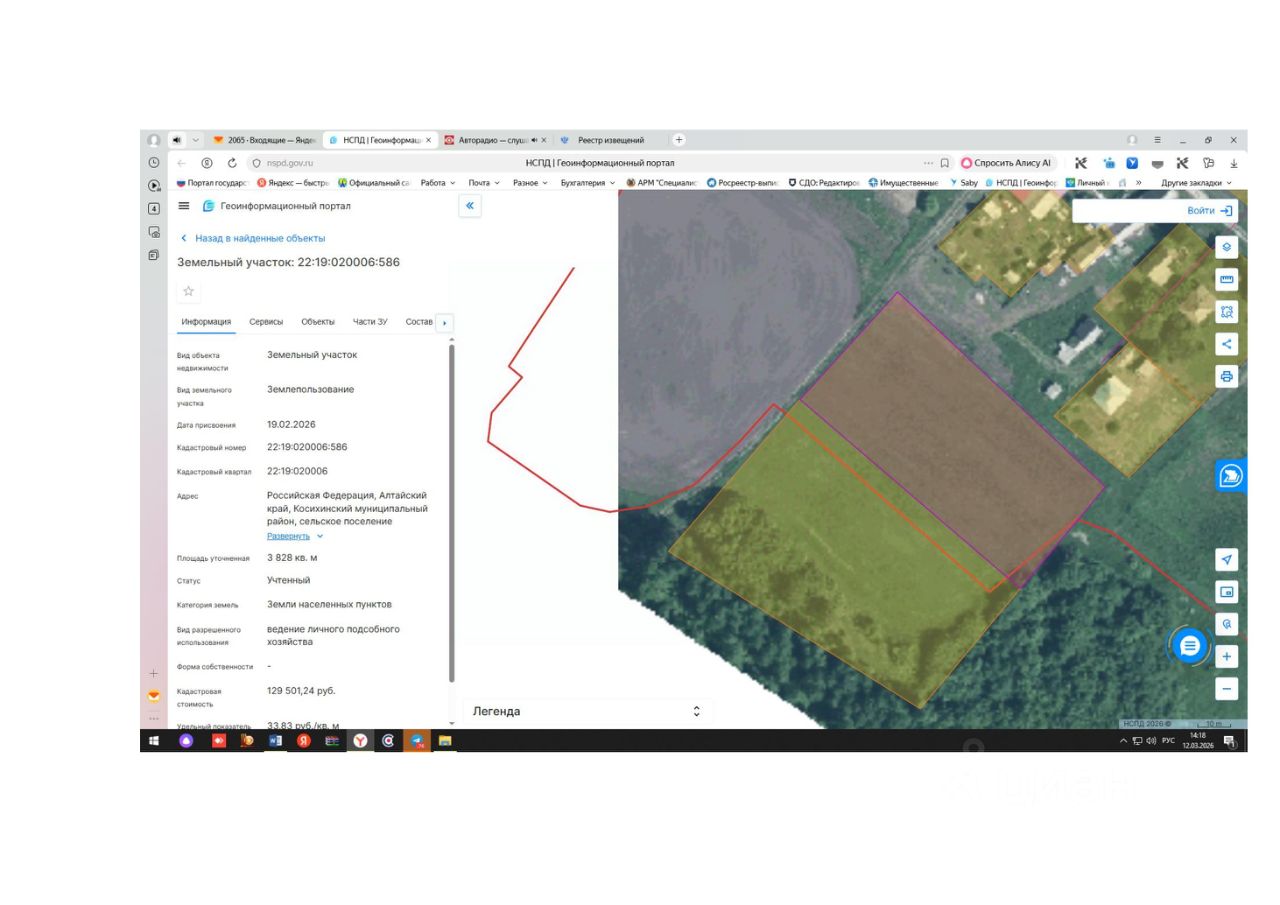
Task: Close the НСПД Геоинформационный browser tab
Action: coord(429,140)
